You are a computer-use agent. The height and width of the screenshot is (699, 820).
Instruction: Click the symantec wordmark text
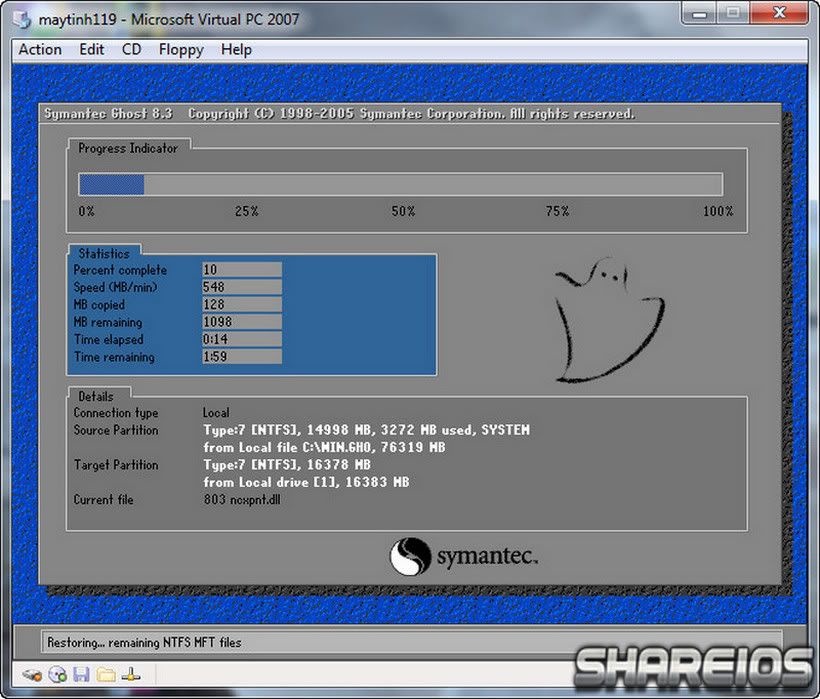487,556
